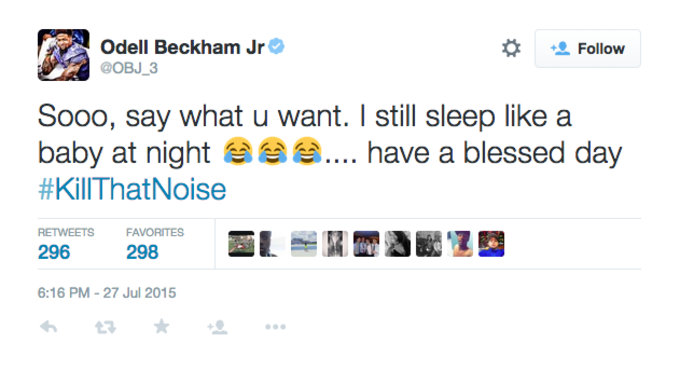The image size is (680, 370).
Task: Click the add-person icon below the timestamp
Action: coord(217,327)
